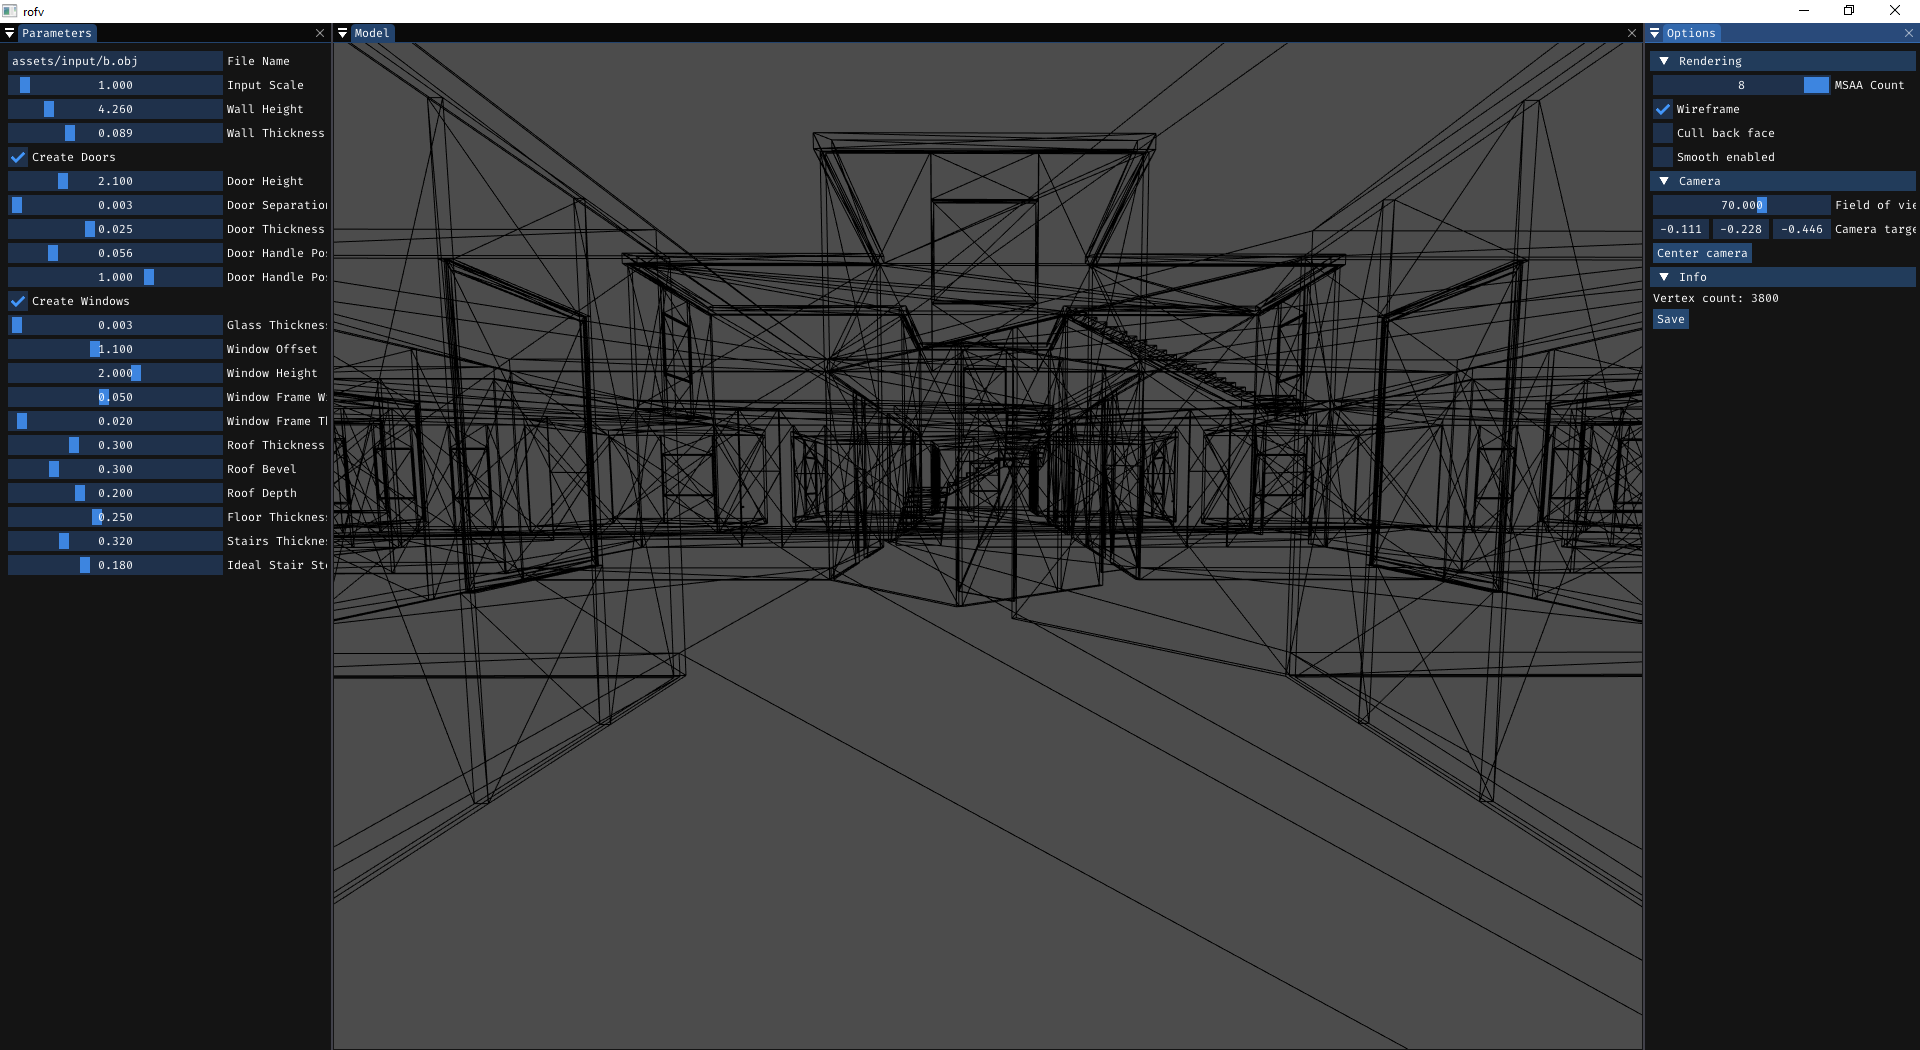Close the Model panel
1920x1050 pixels.
point(1632,33)
